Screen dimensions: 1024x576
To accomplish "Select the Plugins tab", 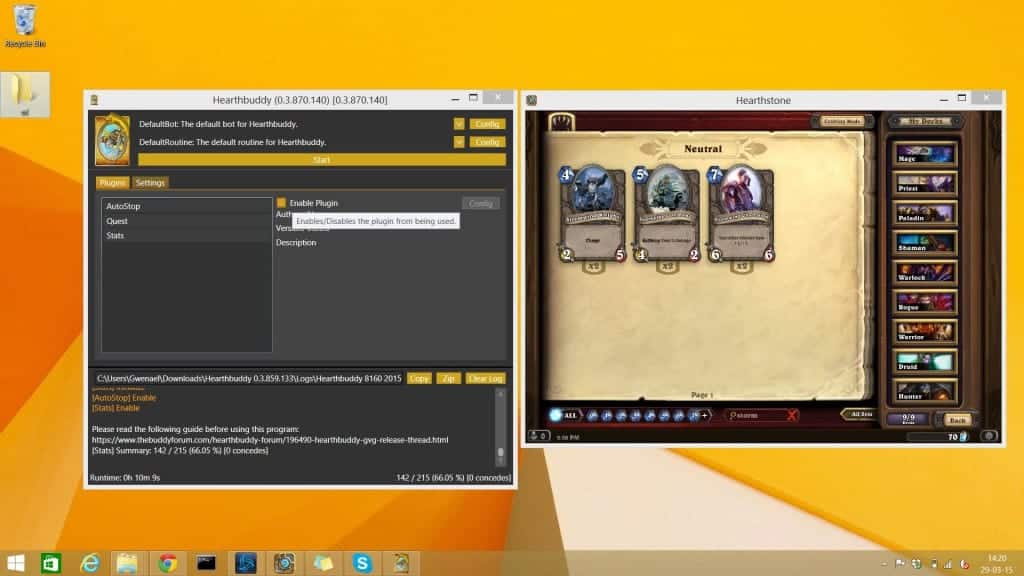I will tap(113, 183).
